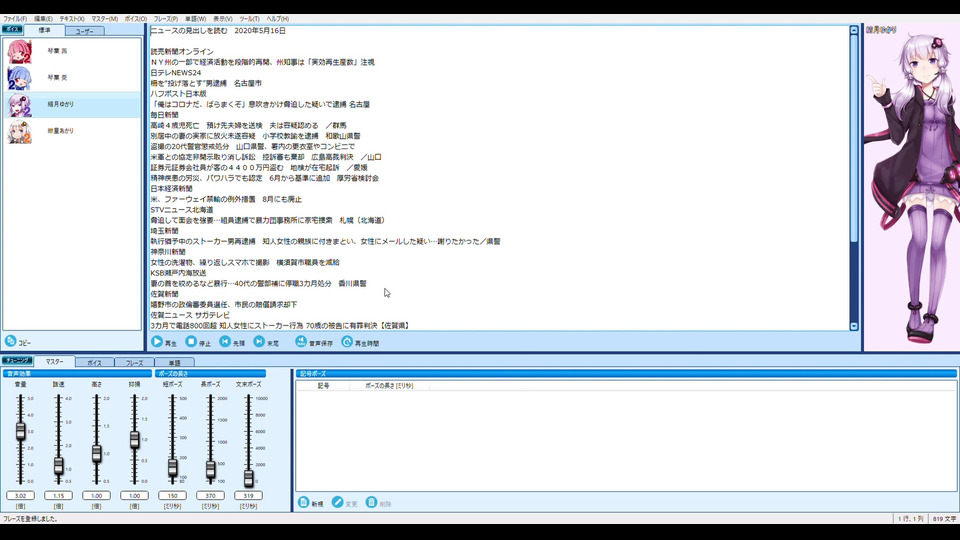This screenshot has height=540, width=960.
Task: Click the 変更 edit pencil icon
Action: (337, 502)
